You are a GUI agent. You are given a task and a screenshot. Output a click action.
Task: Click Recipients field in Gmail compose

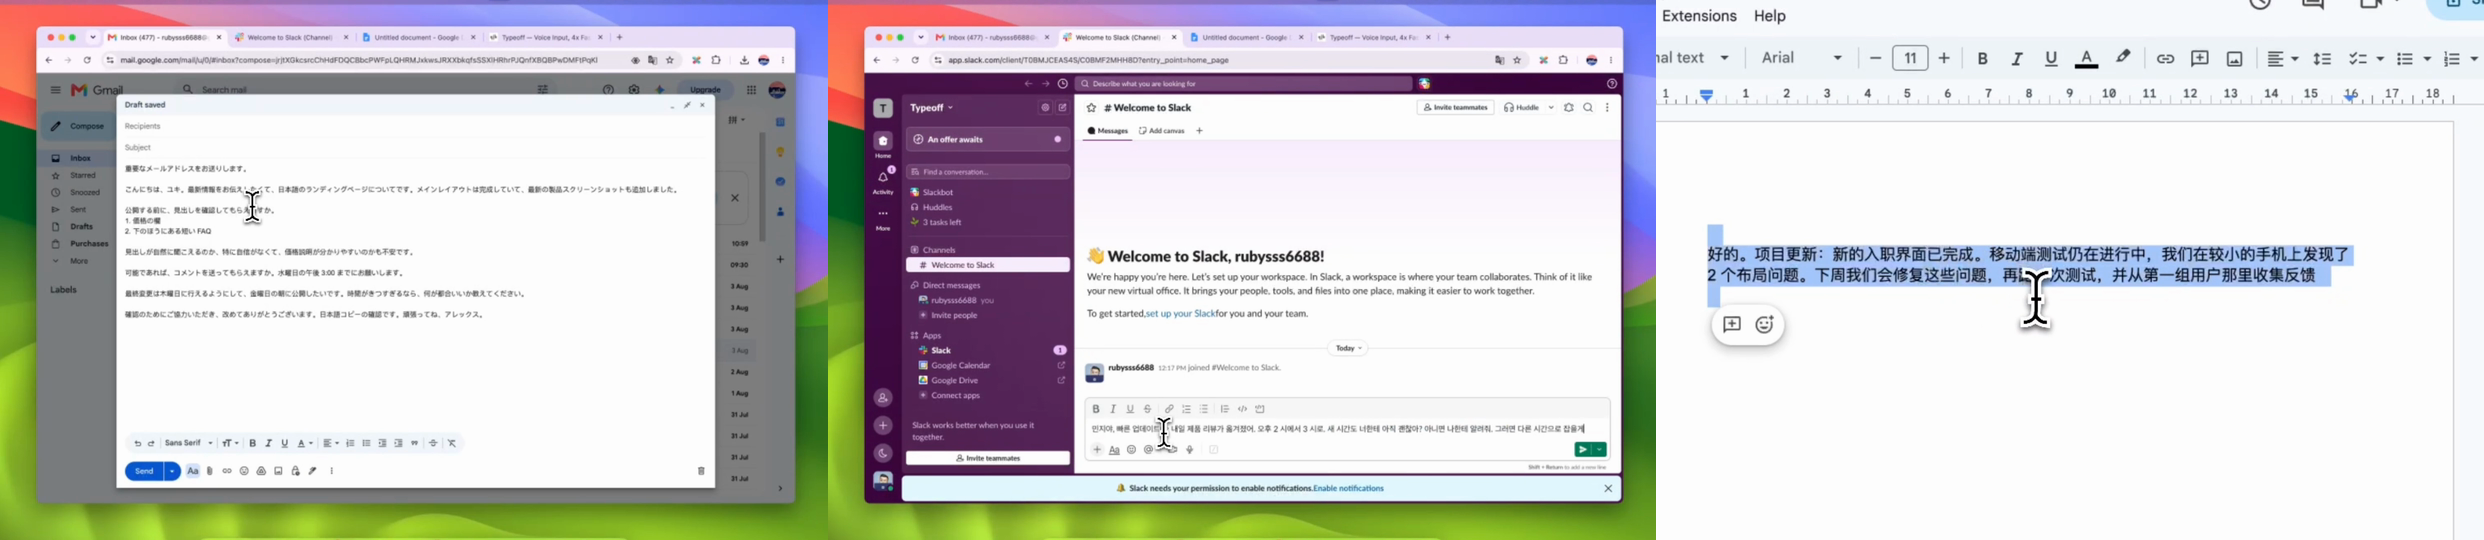point(415,126)
